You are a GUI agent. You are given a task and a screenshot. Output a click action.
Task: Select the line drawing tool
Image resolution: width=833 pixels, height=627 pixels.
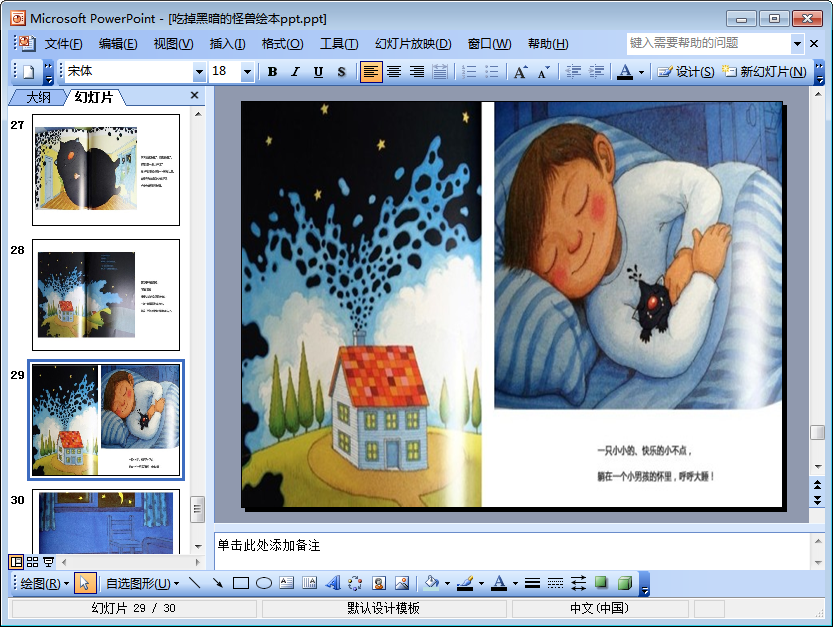[x=194, y=583]
